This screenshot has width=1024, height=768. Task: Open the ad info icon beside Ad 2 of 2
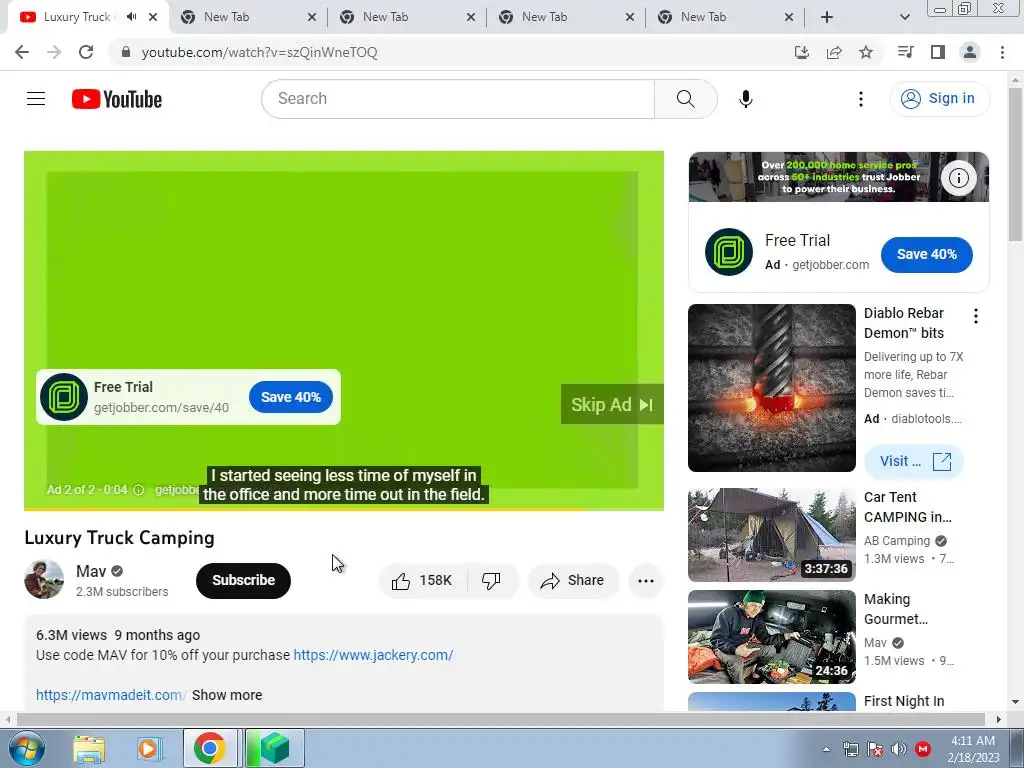[138, 490]
